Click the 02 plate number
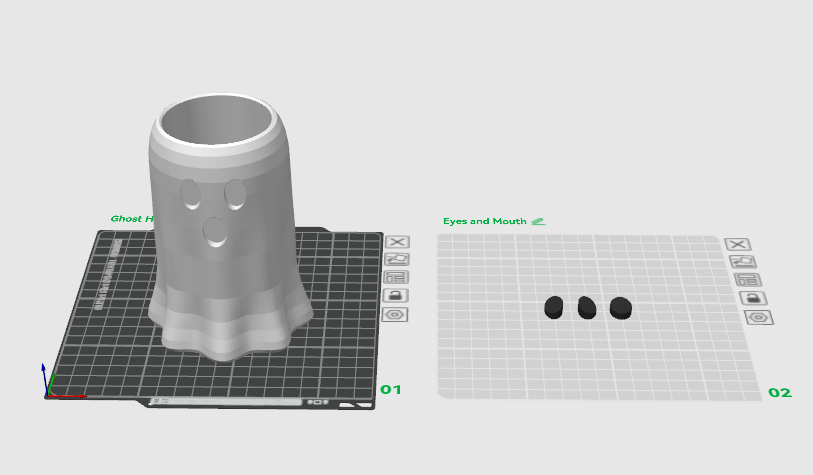This screenshot has height=475, width=813. [x=780, y=393]
